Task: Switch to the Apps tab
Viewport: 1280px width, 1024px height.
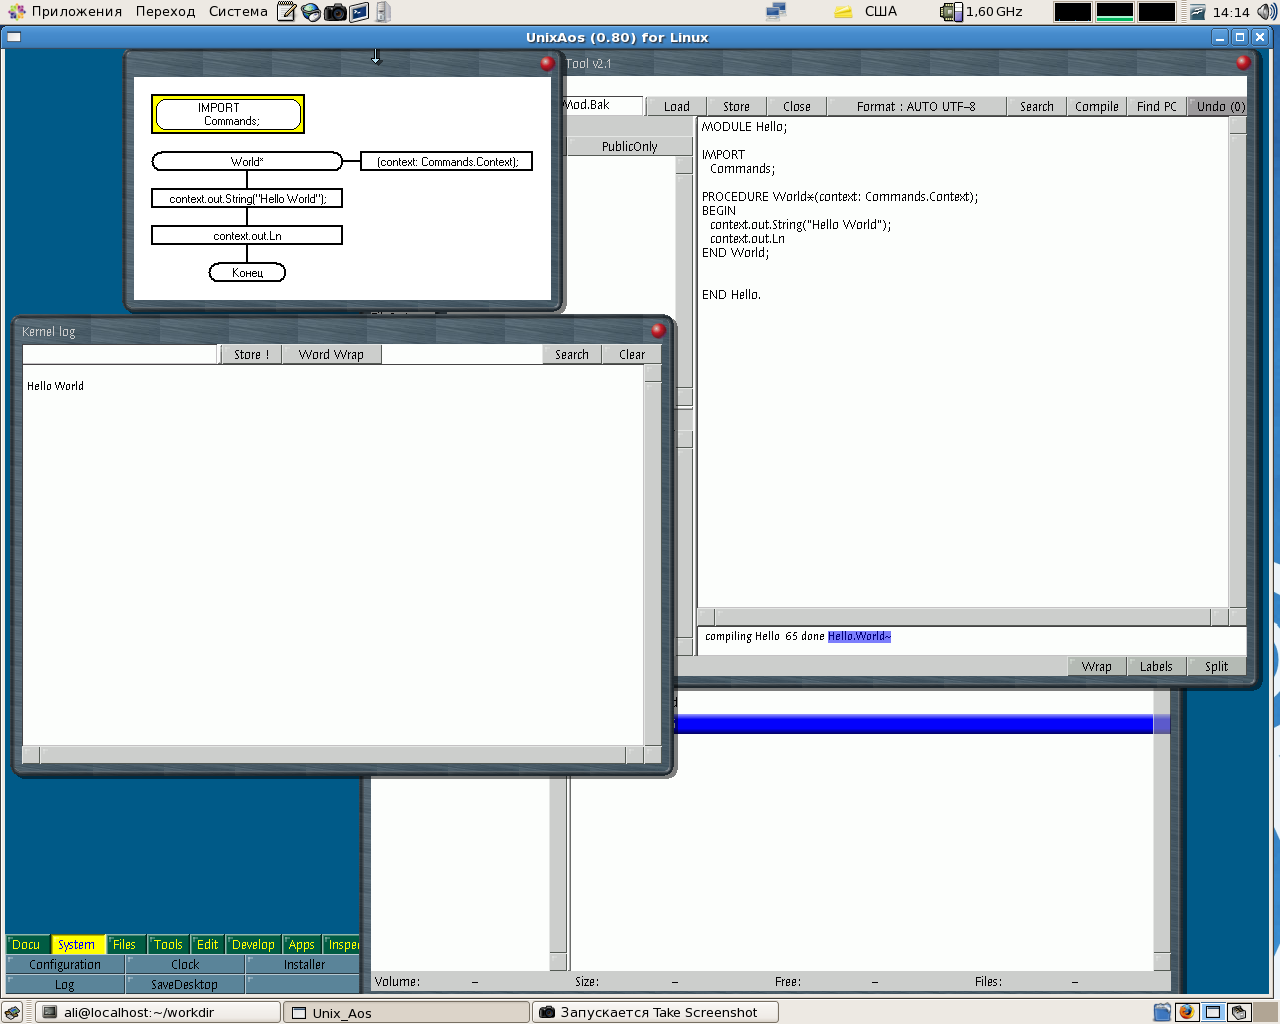Action: 301,945
